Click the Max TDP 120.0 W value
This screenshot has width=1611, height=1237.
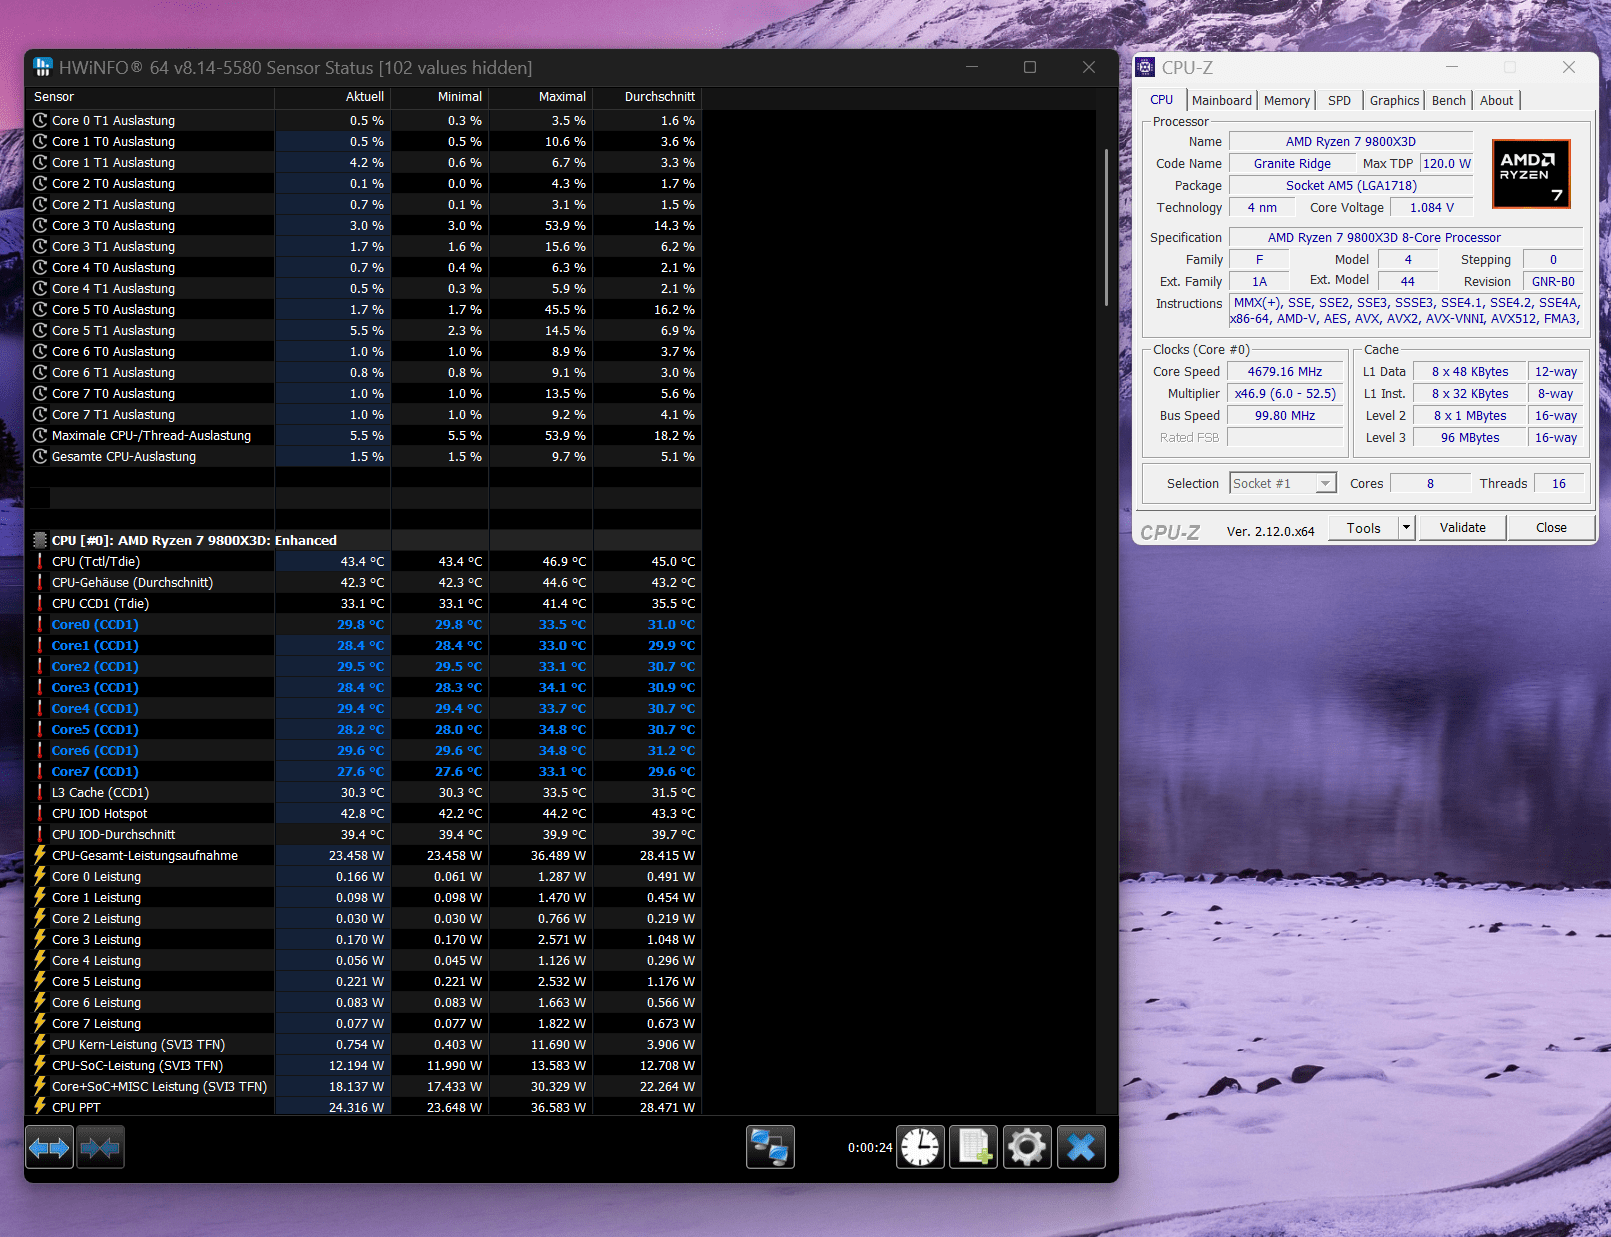click(1447, 163)
